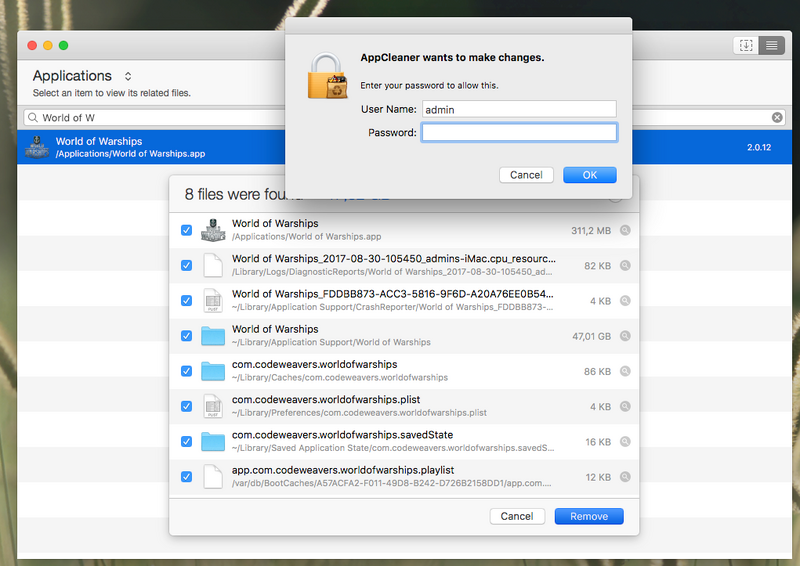Click the drop-zone view toolbar icon
The image size is (800, 566).
[x=746, y=45]
